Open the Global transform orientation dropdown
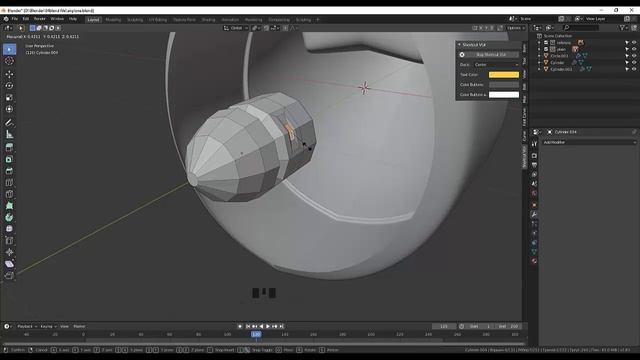 236,28
